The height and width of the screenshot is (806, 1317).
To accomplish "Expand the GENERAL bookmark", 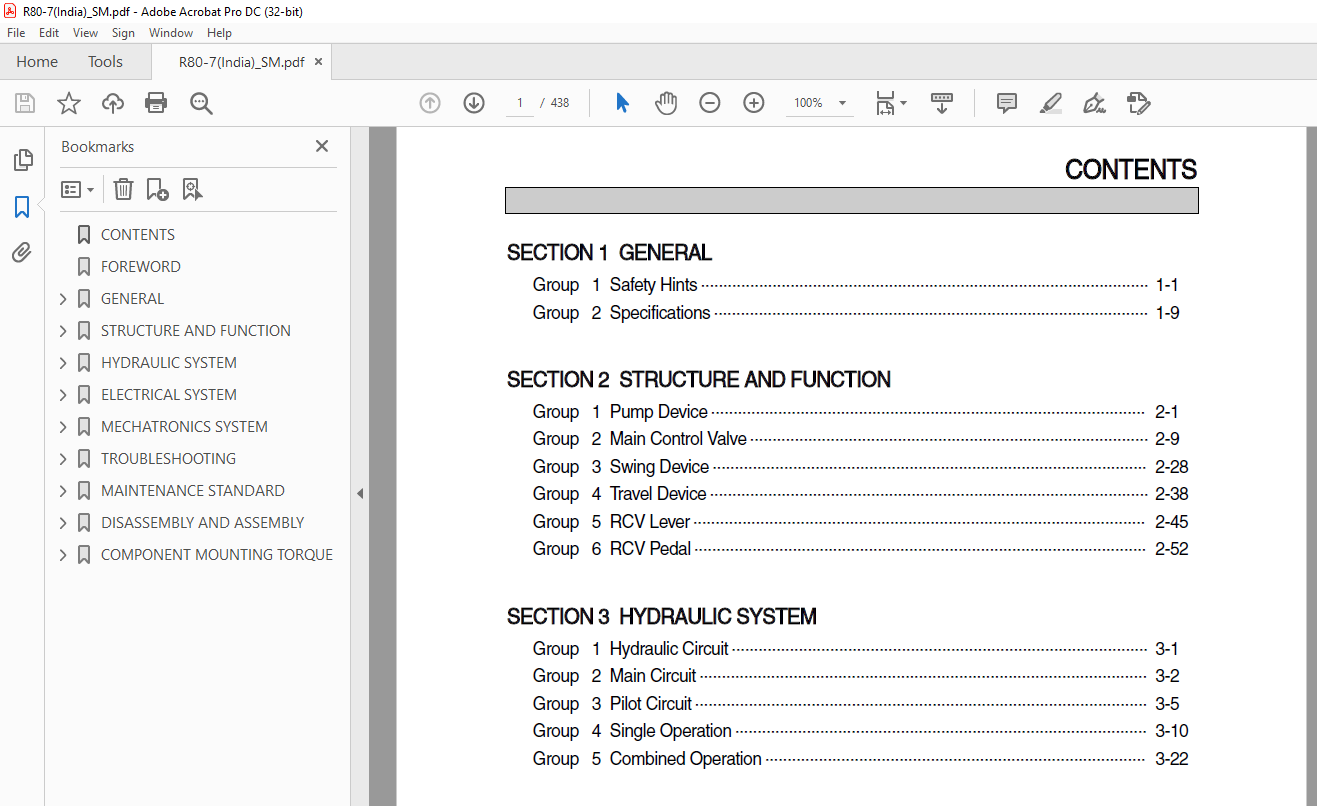I will tap(63, 299).
